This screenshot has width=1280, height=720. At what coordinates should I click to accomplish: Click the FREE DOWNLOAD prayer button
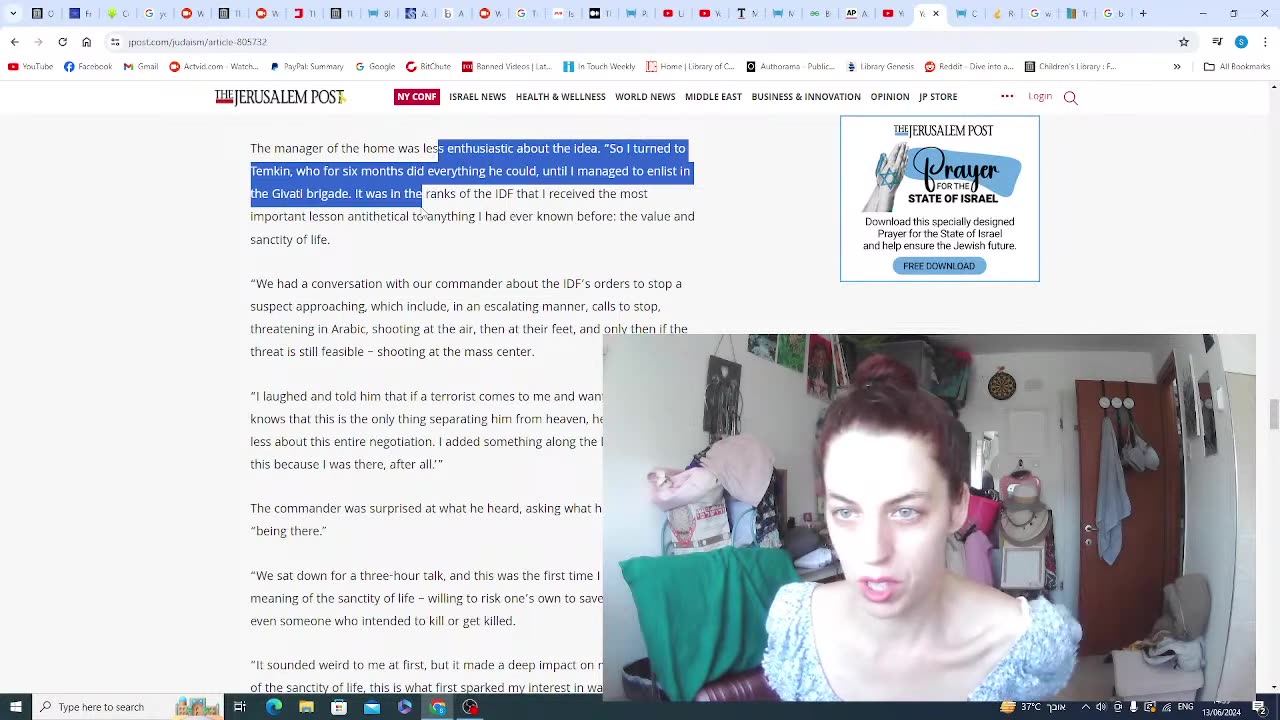[939, 266]
